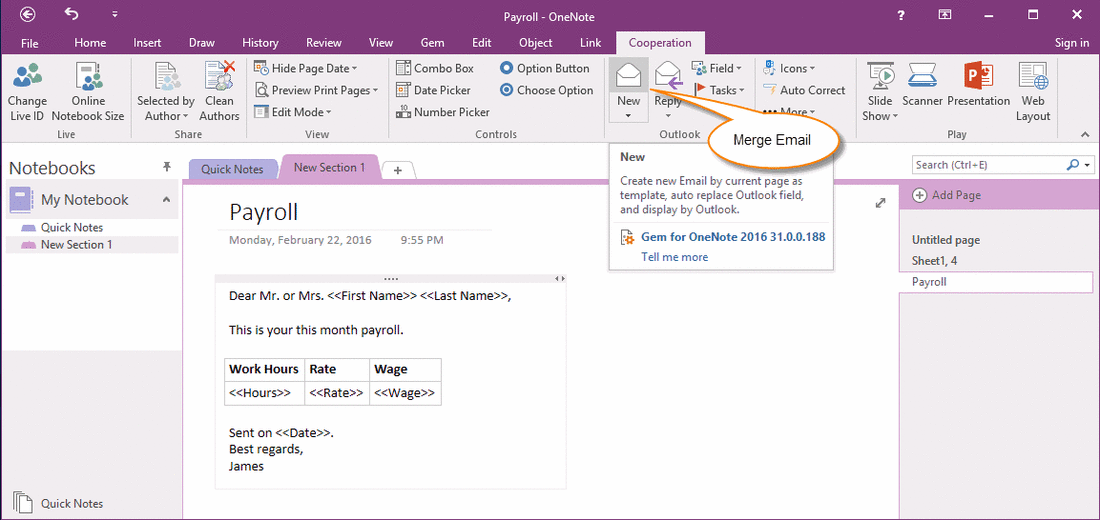Viewport: 1100px width, 520px height.
Task: Collapse the My Notebook tree
Action: click(166, 199)
